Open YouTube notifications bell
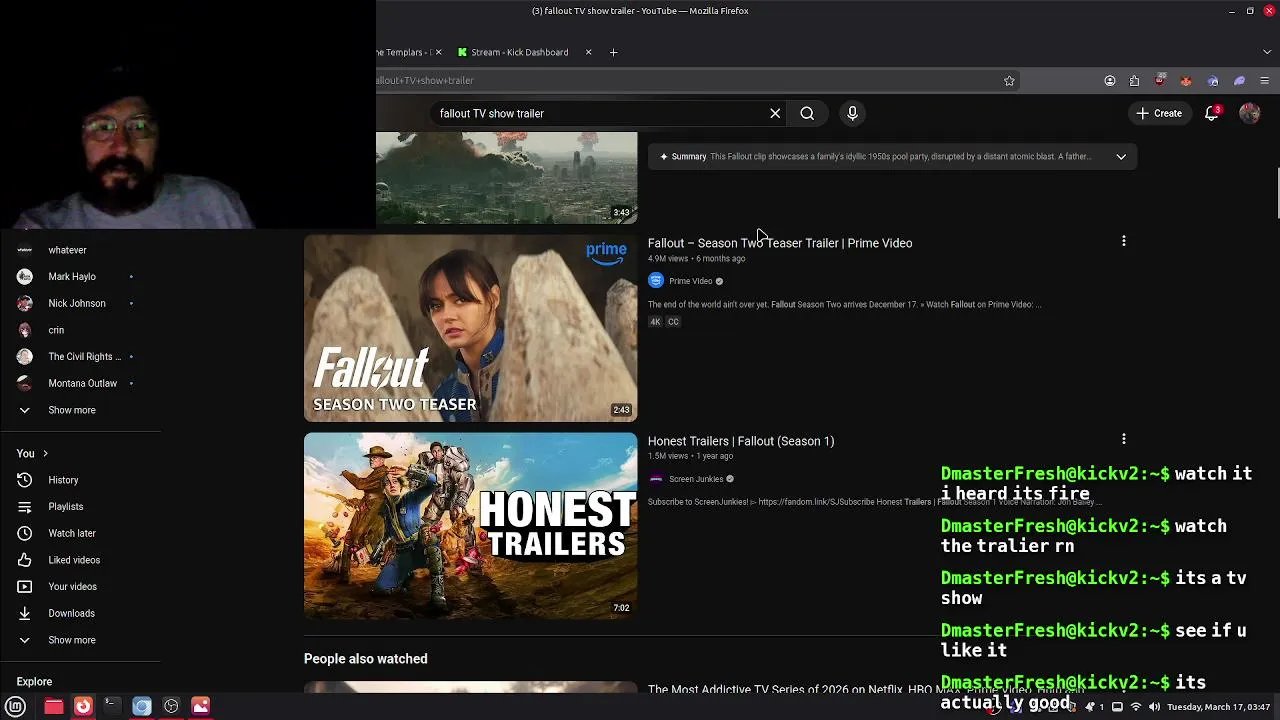1280x720 pixels. [x=1212, y=113]
